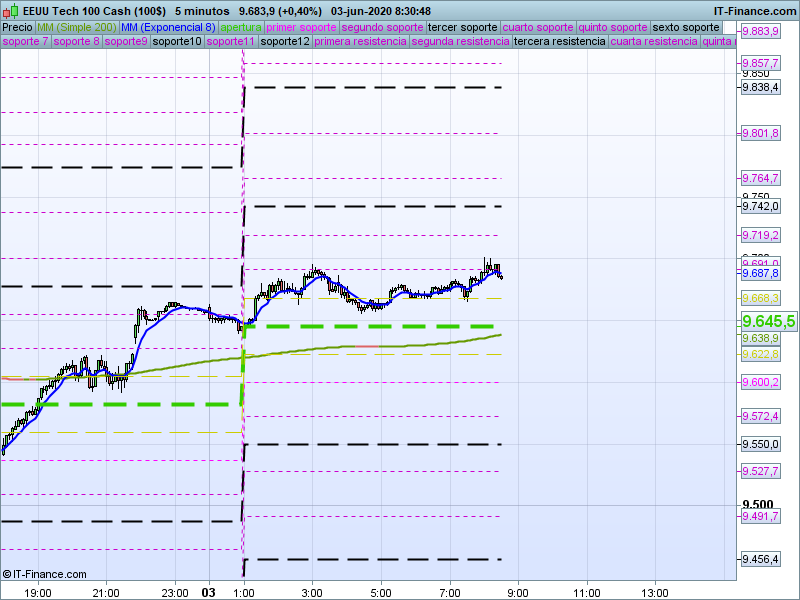Viewport: 800px width, 600px height.
Task: Click the primer soporte label
Action: (302, 27)
